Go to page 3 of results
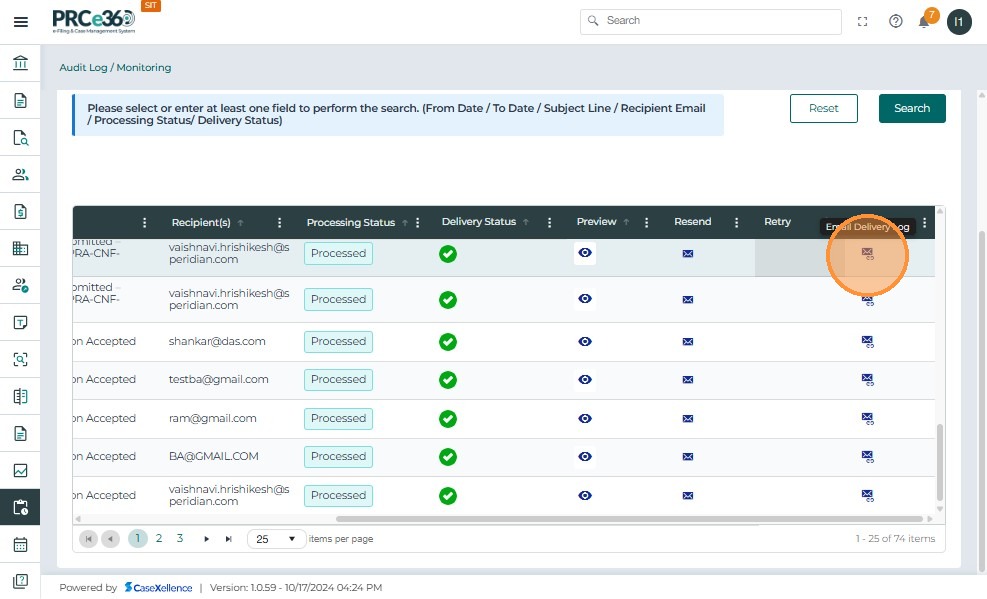 [180, 538]
